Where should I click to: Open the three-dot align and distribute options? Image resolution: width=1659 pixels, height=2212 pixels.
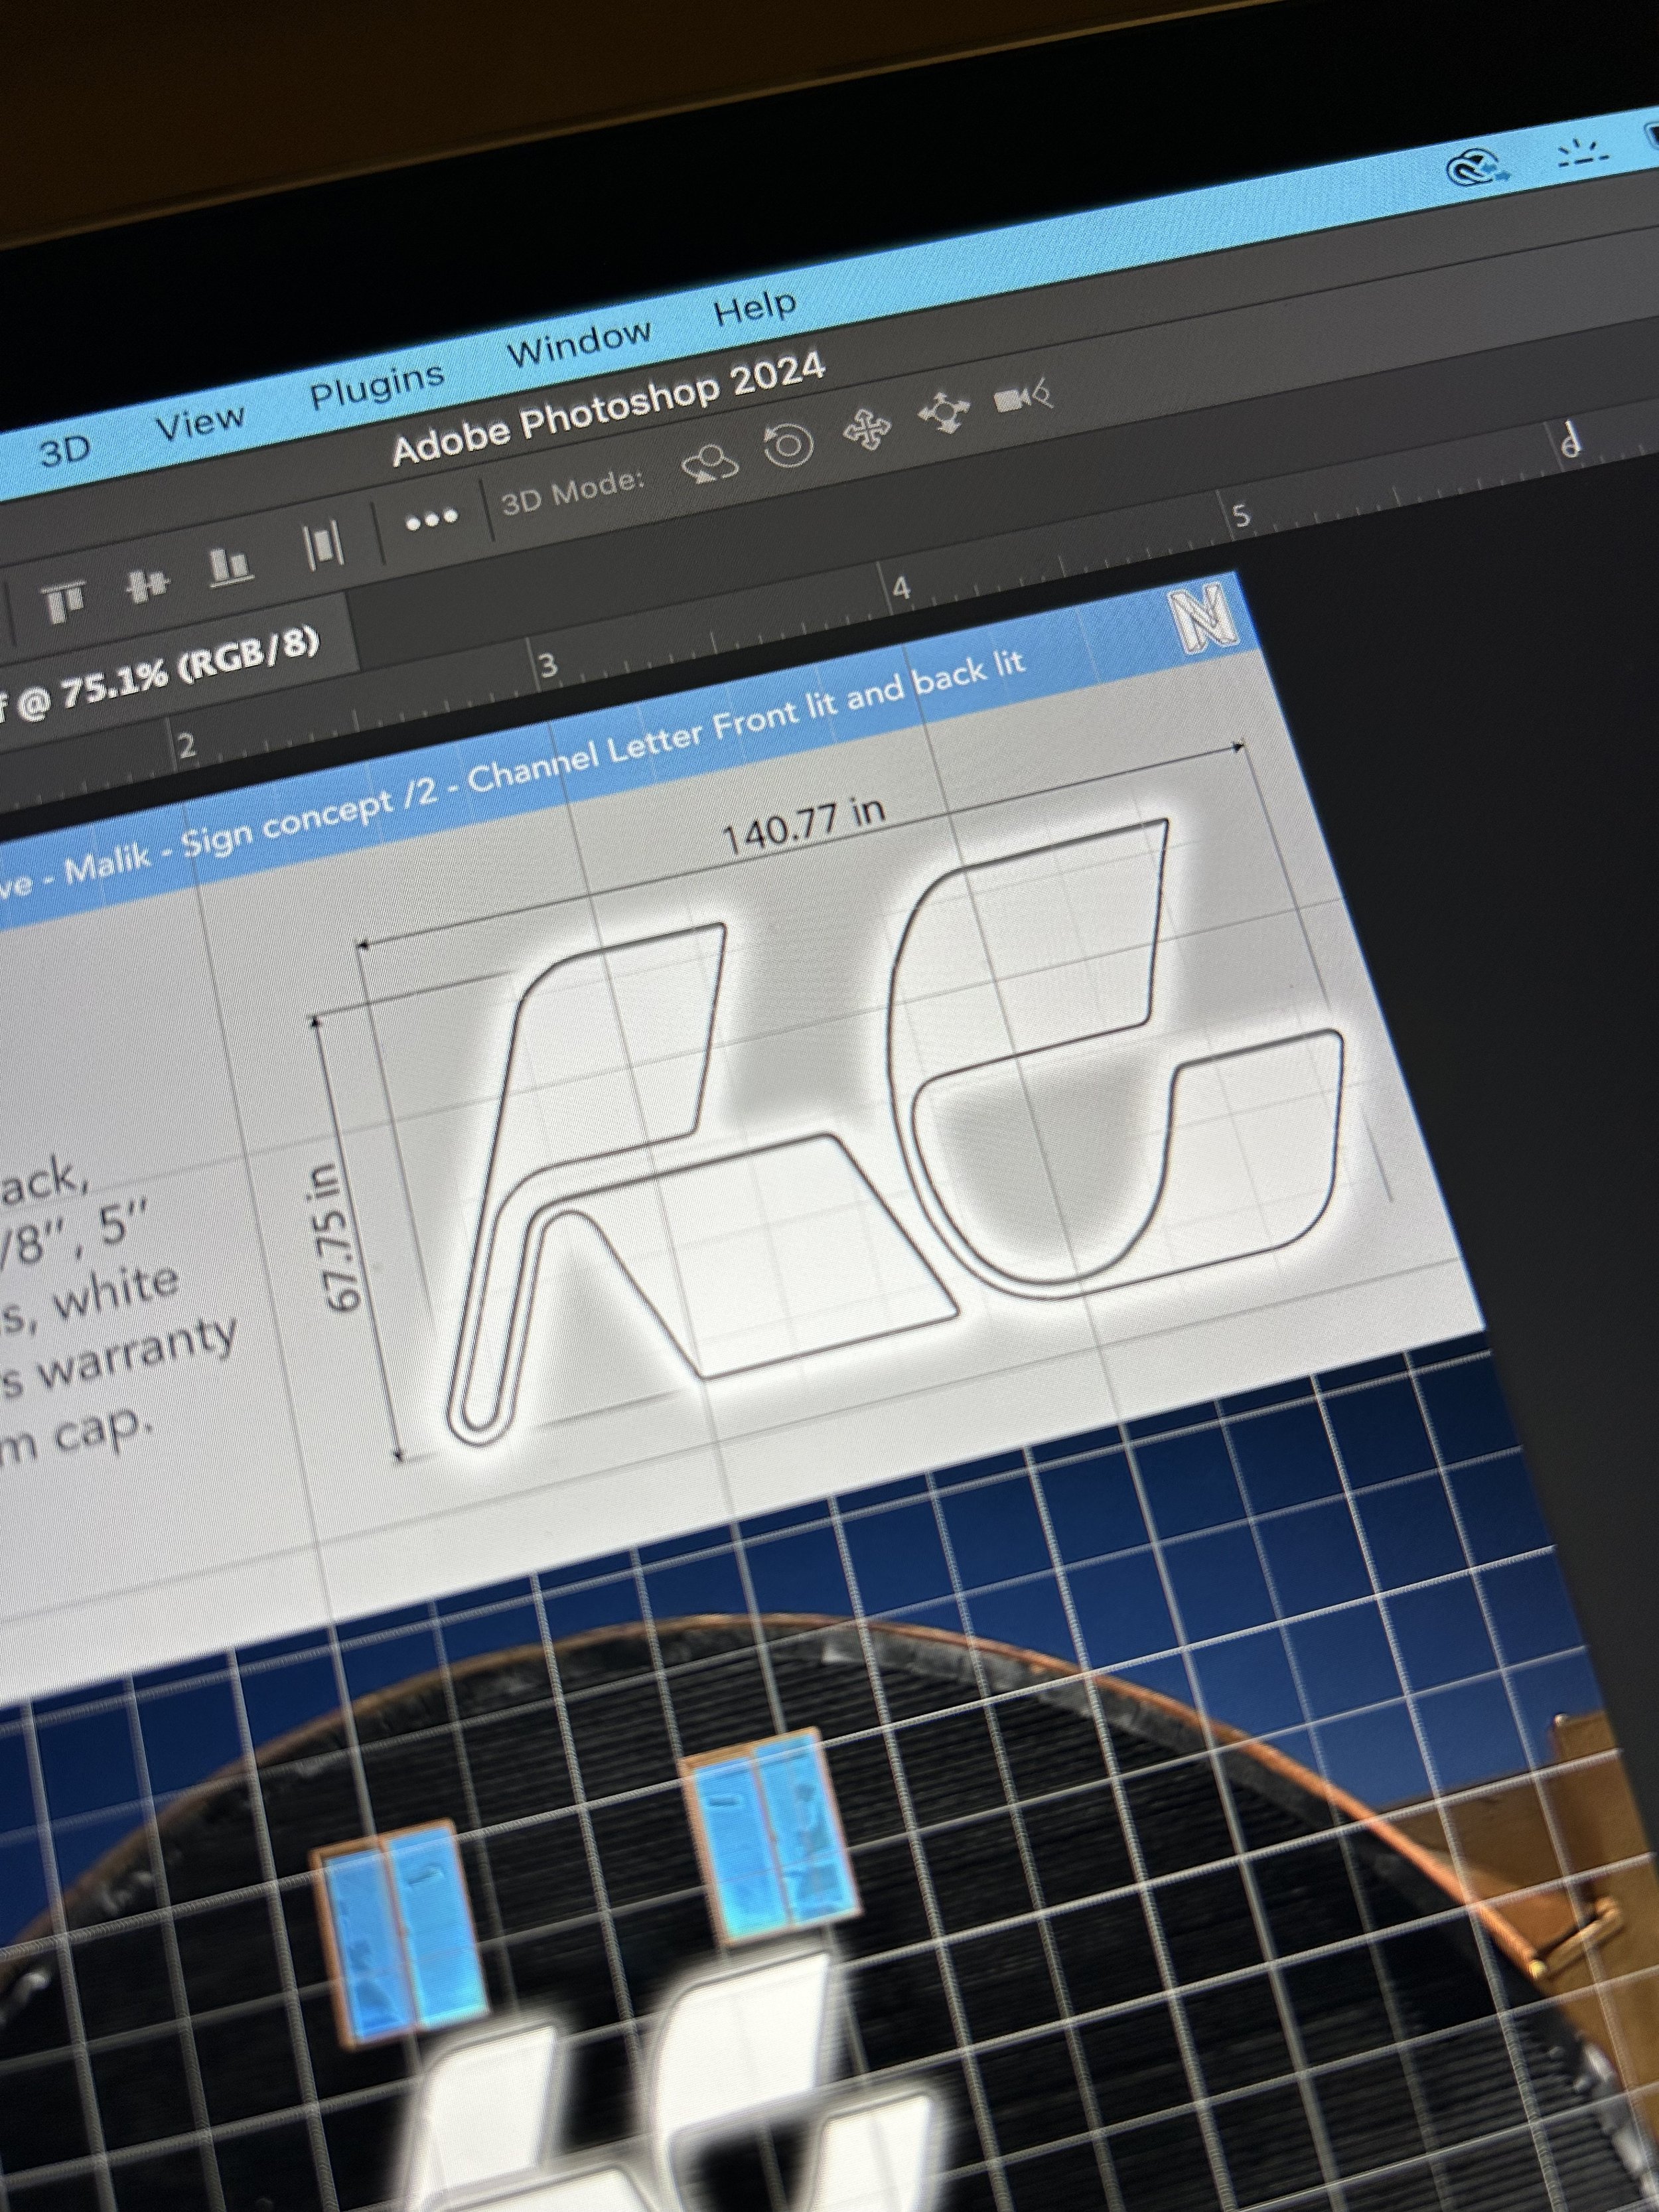pyautogui.click(x=432, y=519)
